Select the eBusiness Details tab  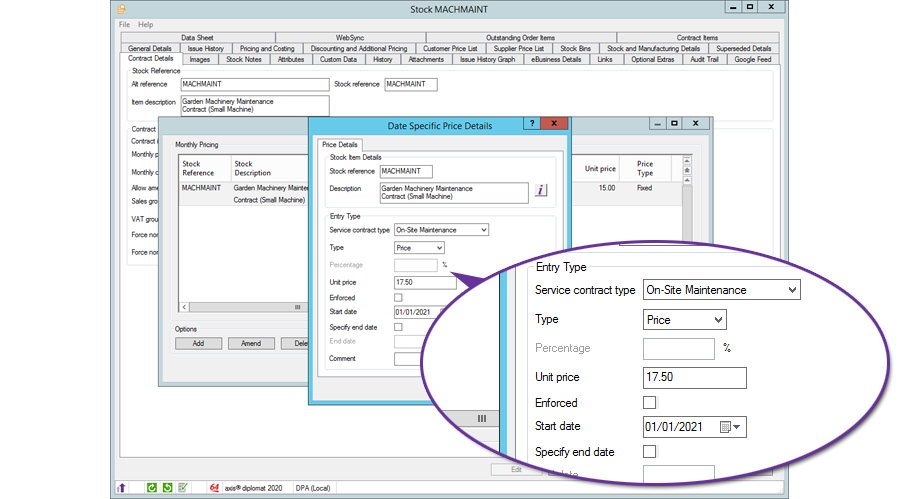point(556,60)
